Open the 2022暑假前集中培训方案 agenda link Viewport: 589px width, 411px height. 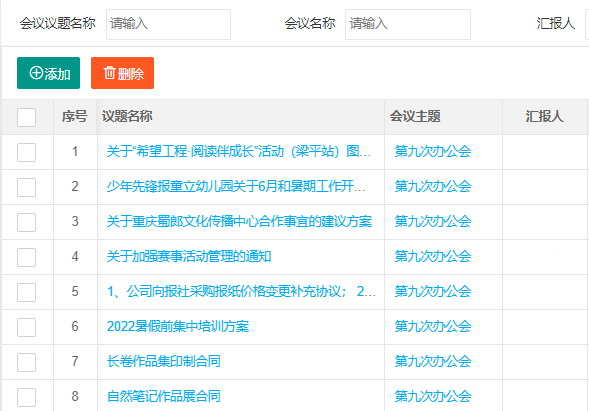tap(178, 326)
